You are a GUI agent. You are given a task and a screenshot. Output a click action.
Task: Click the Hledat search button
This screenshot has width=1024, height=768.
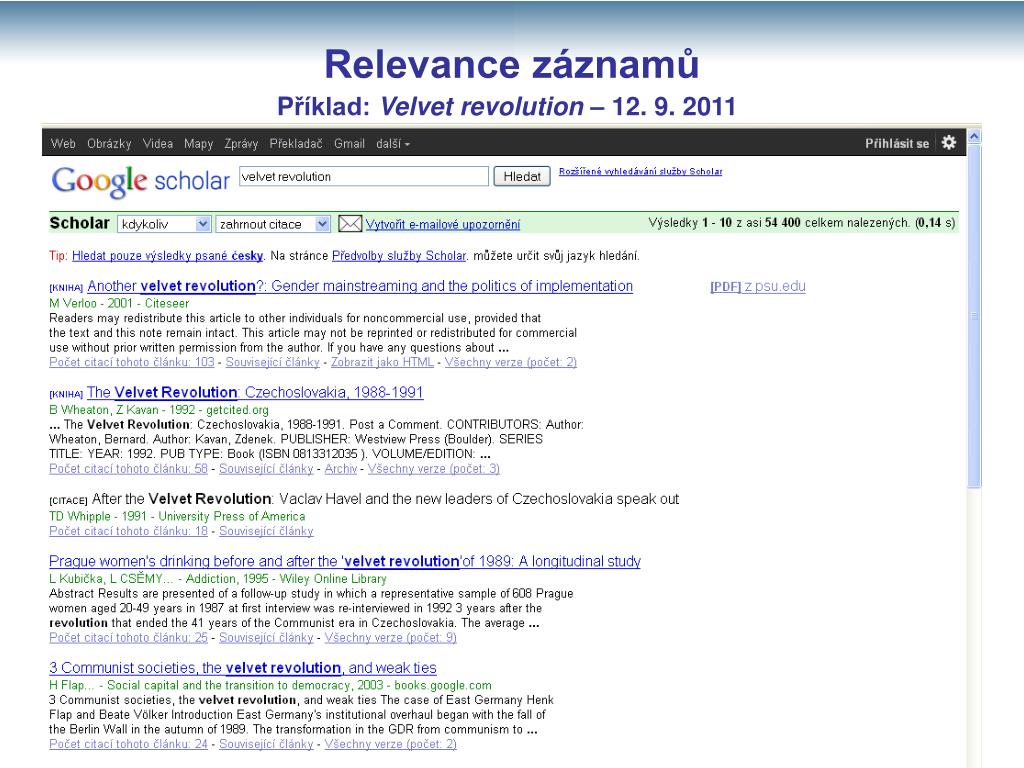522,176
